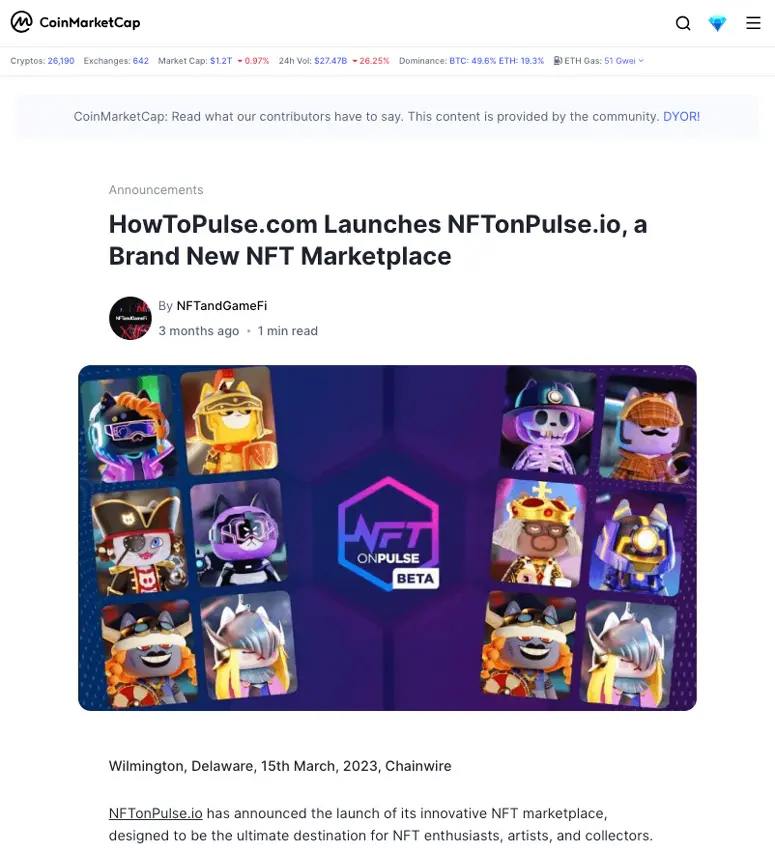The image size is (775, 852).
Task: Follow the DYOR! link
Action: point(682,116)
